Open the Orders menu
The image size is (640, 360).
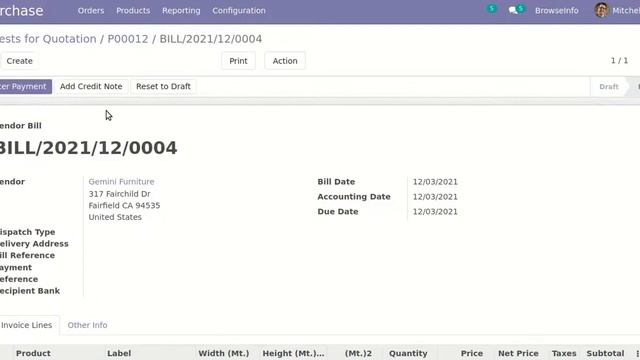pyautogui.click(x=91, y=11)
